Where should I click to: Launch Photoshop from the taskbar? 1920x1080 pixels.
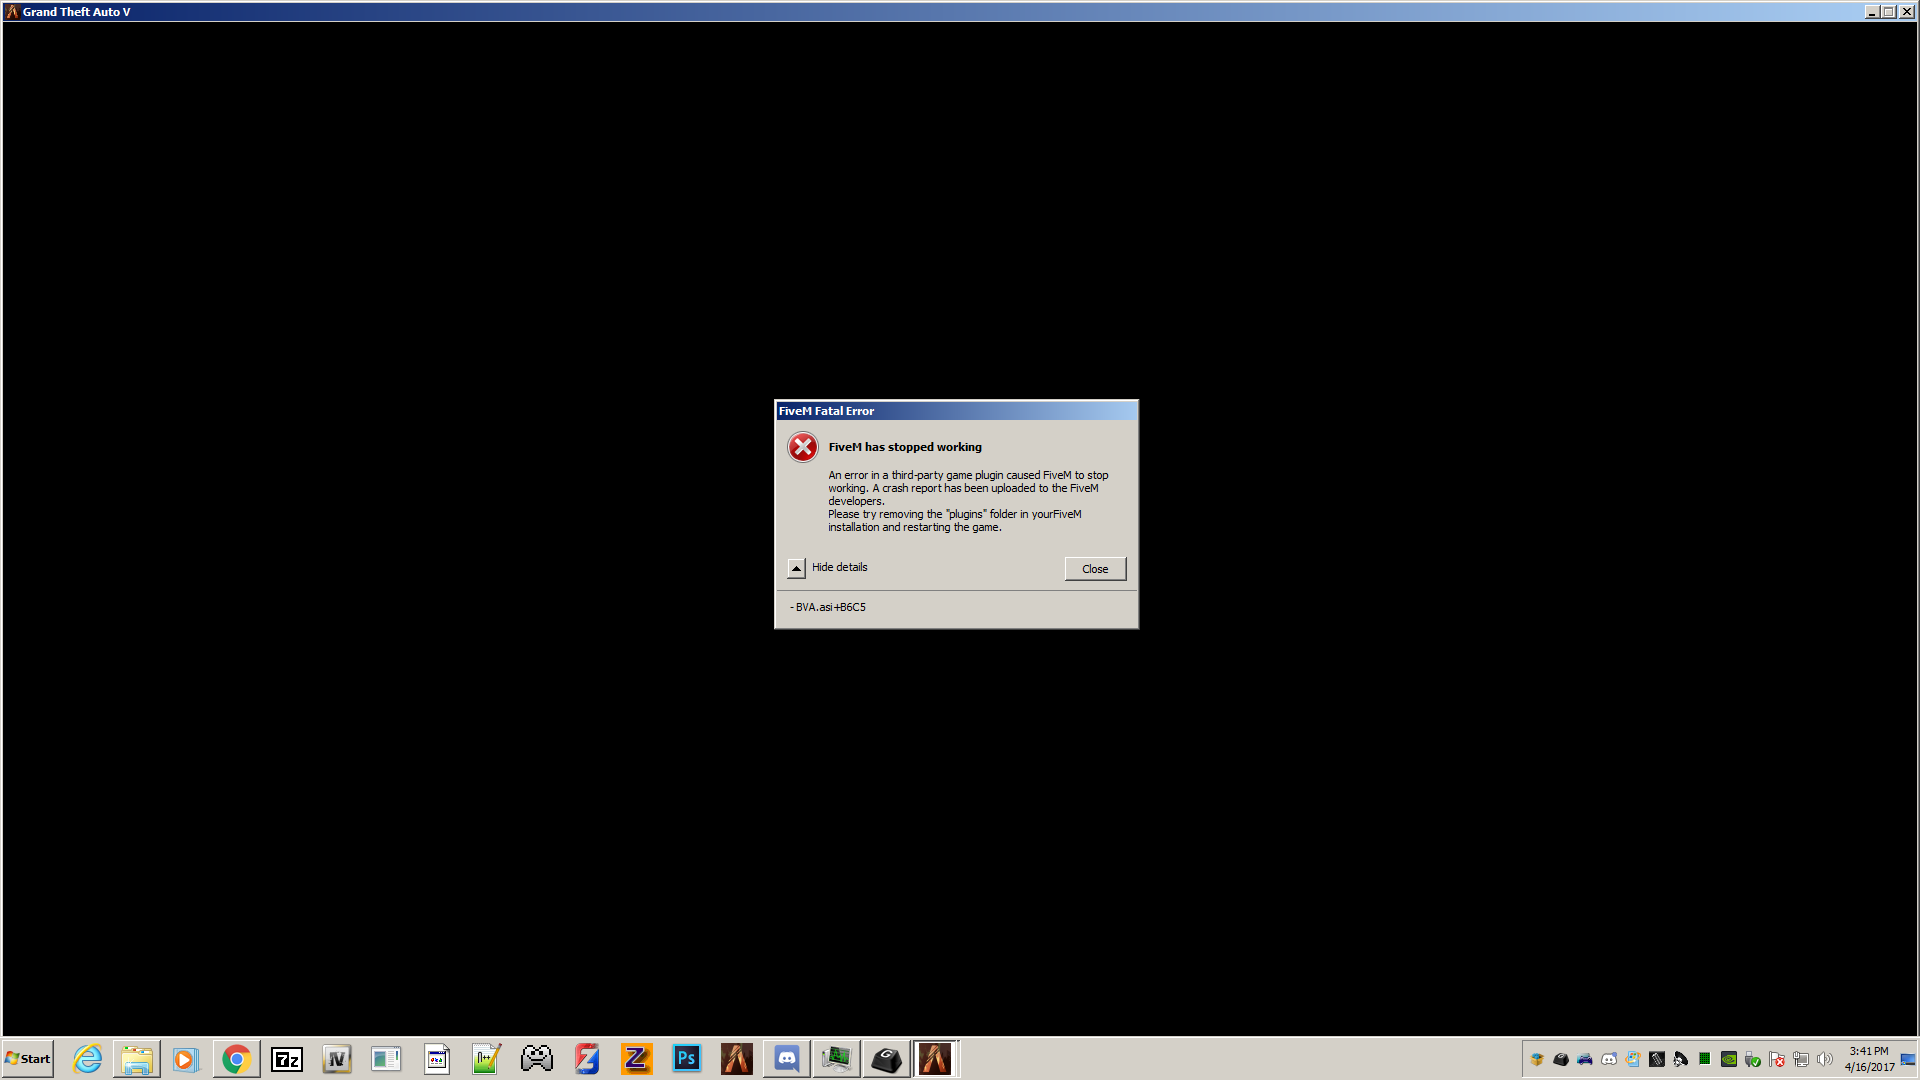[x=687, y=1059]
